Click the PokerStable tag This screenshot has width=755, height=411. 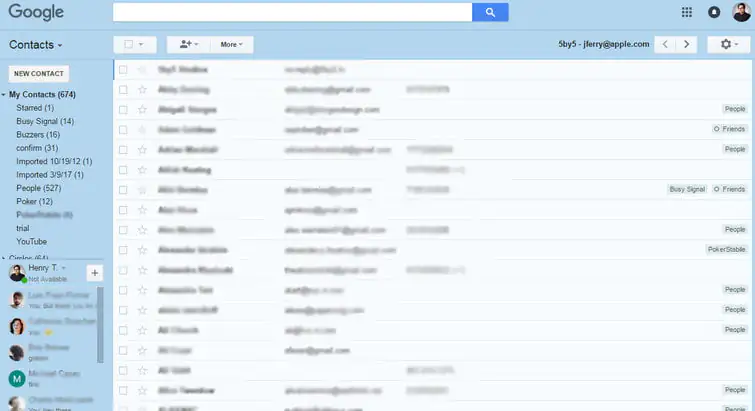pyautogui.click(x=726, y=249)
